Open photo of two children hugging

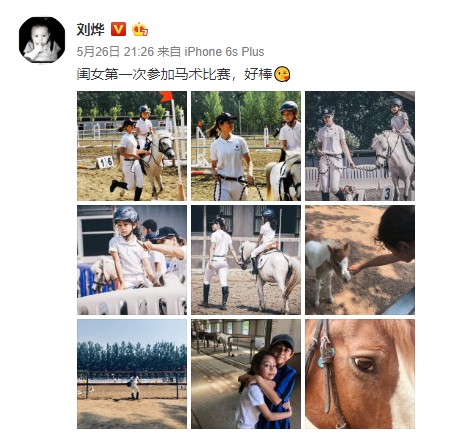coord(246,374)
